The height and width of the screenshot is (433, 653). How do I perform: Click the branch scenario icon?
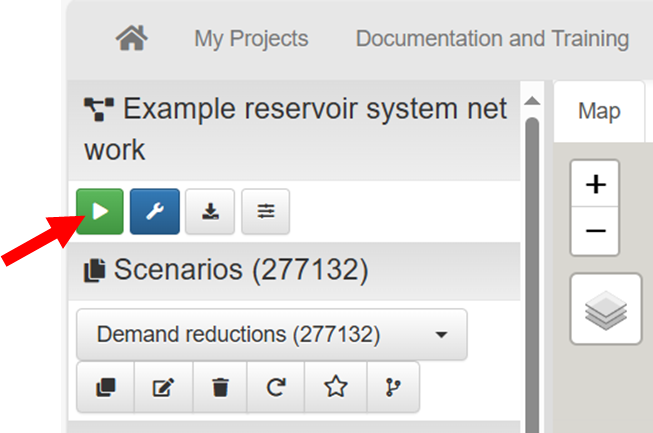coord(392,388)
